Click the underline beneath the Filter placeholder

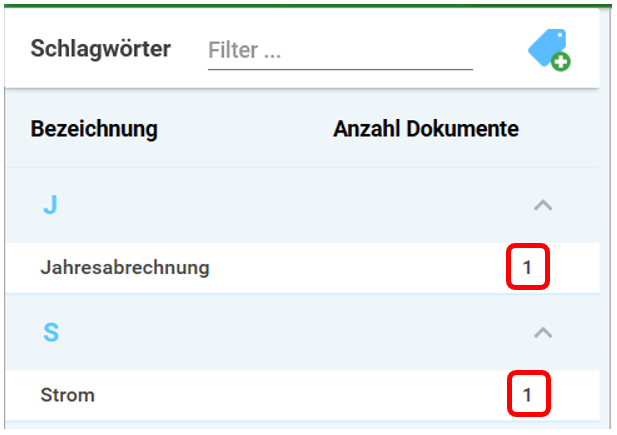click(340, 69)
